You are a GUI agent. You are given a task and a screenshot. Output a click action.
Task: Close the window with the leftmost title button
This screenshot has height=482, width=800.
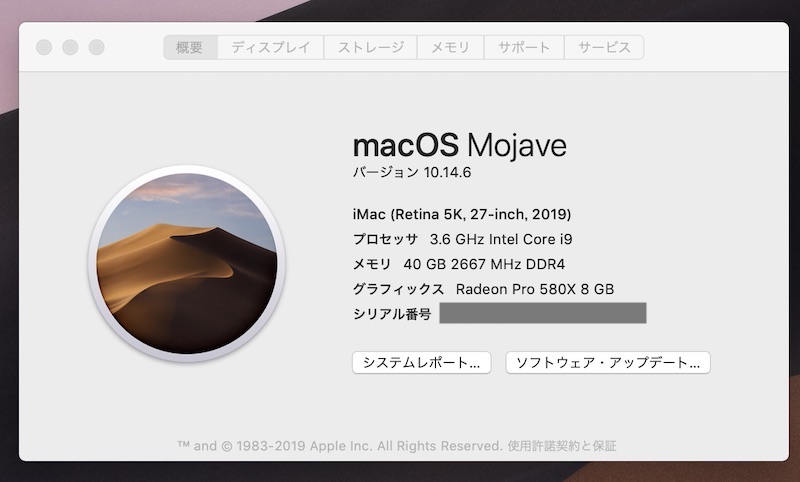click(x=44, y=47)
